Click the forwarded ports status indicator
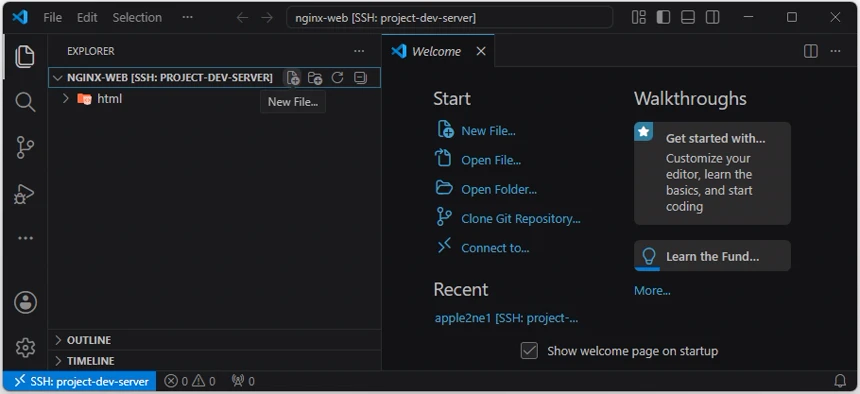The image size is (860, 394). (243, 381)
